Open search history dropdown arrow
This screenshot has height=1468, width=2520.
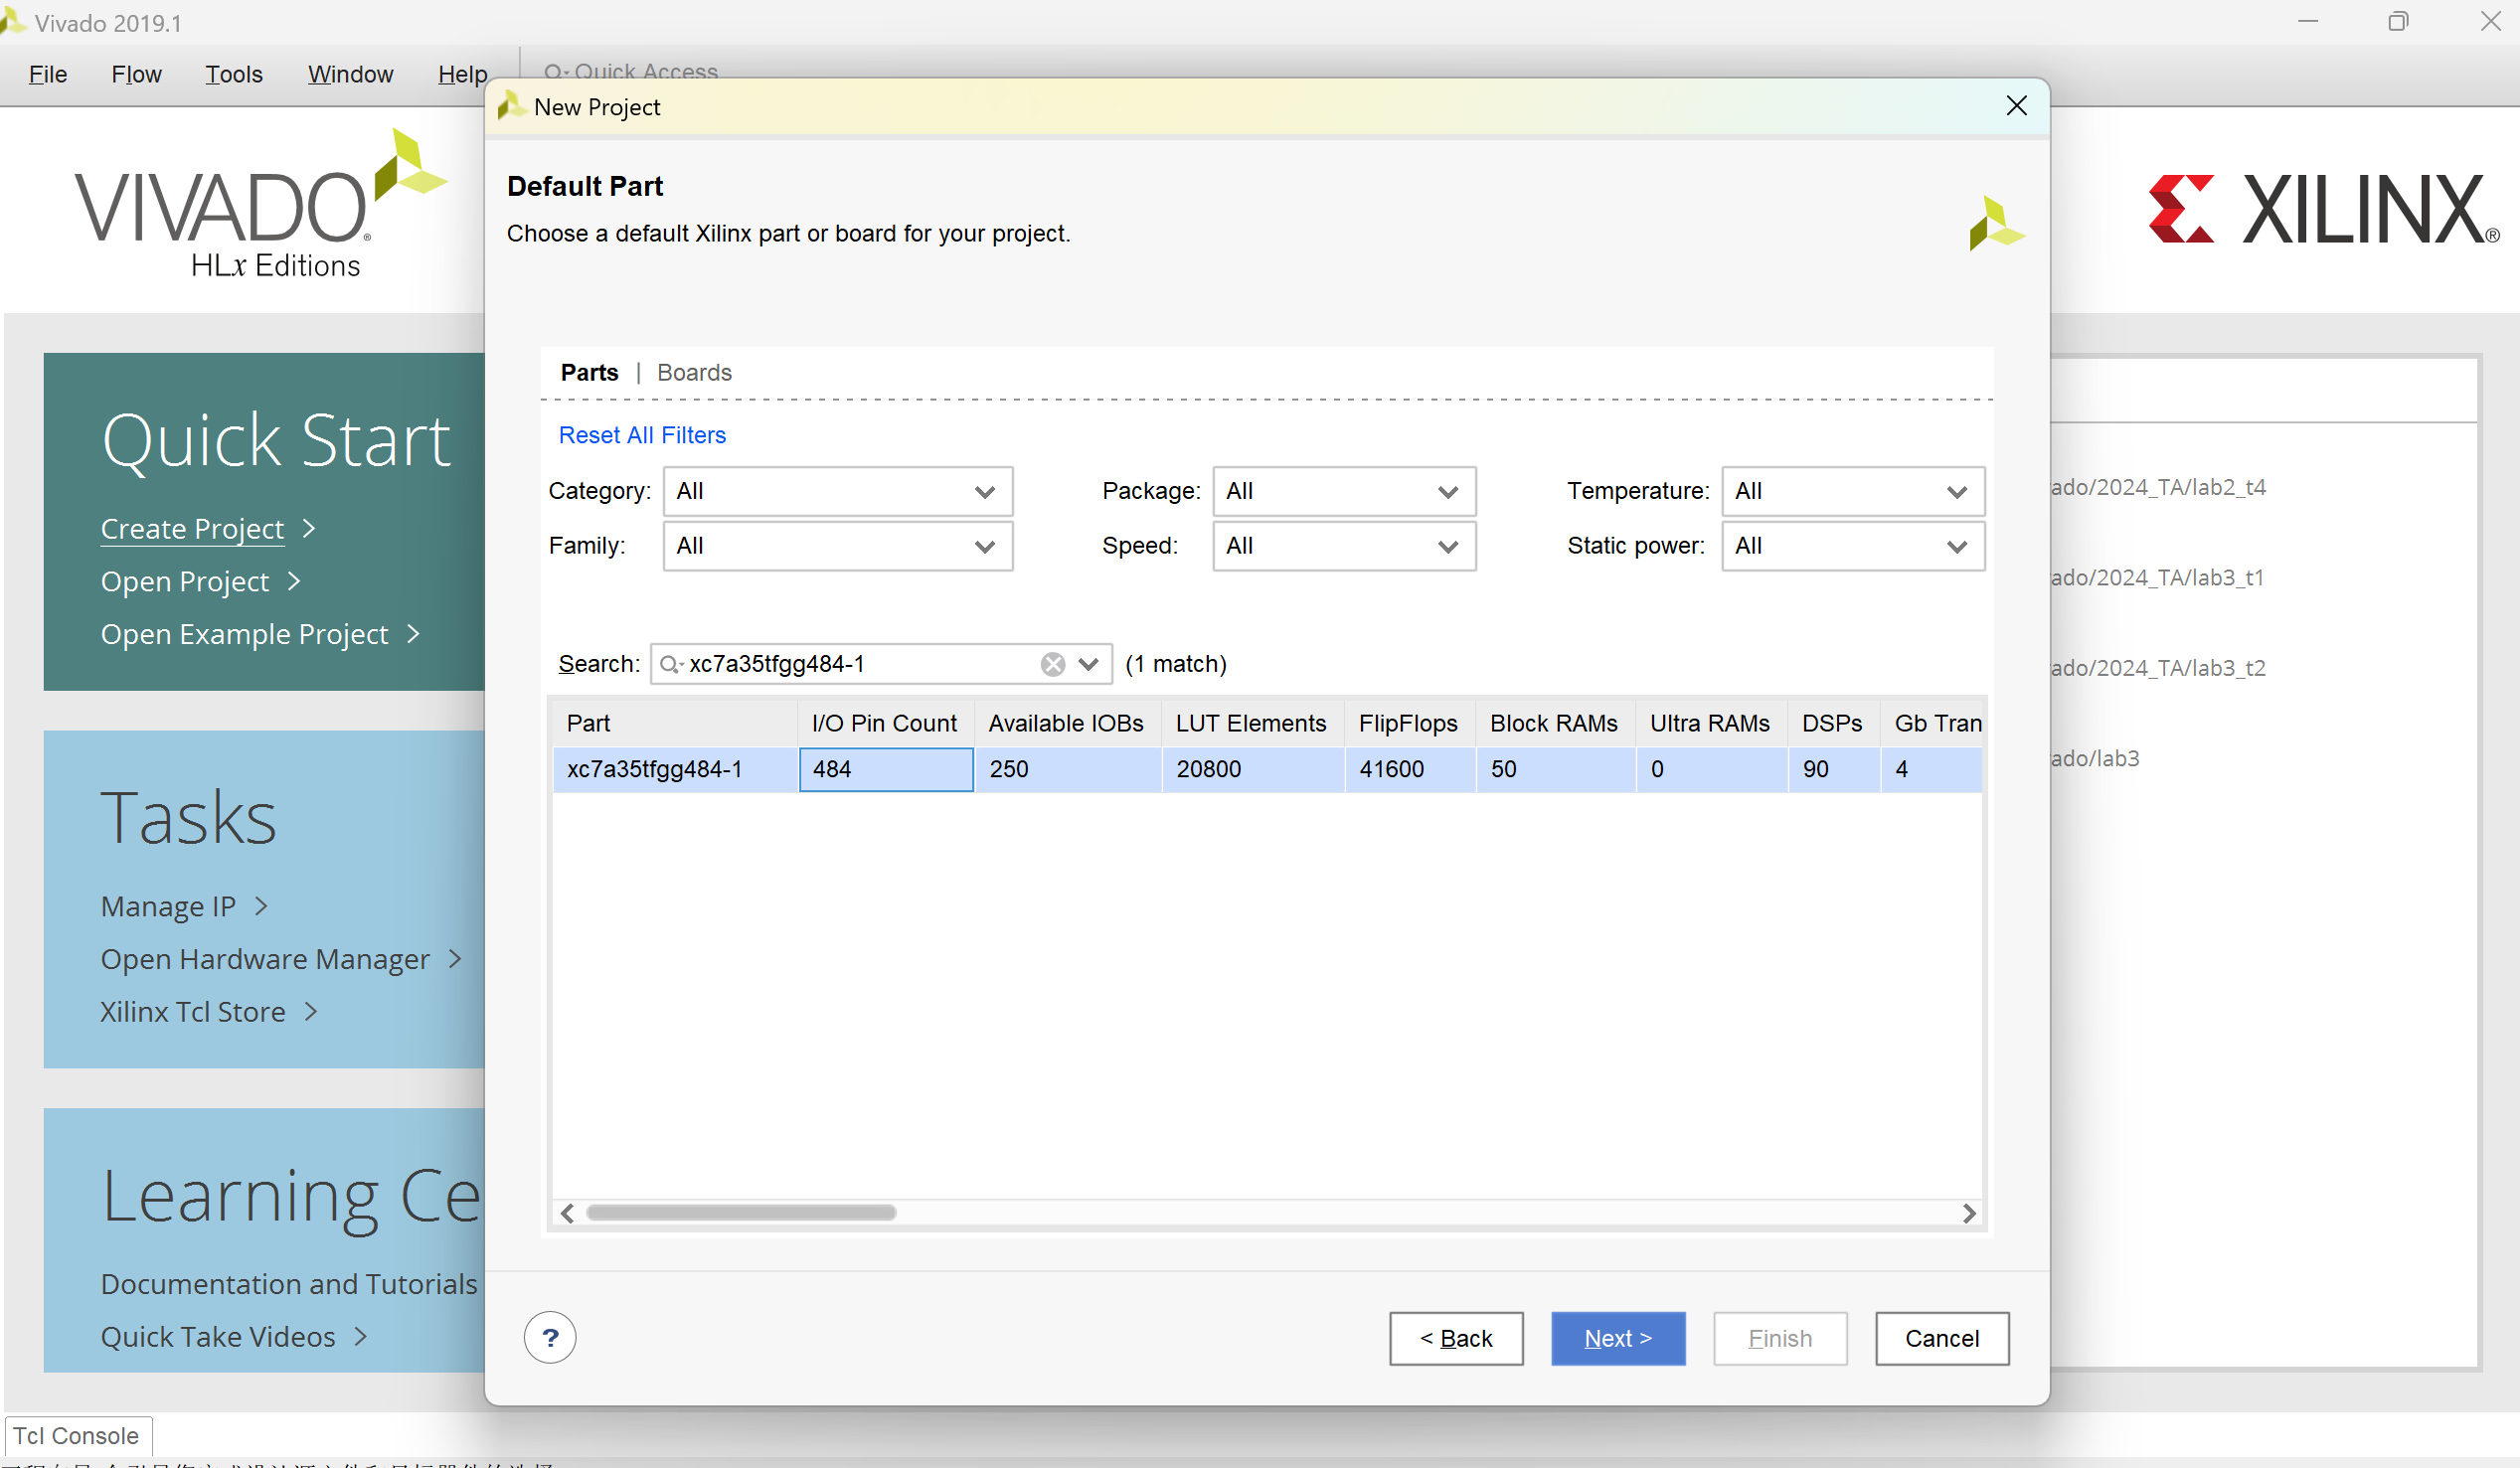pyautogui.click(x=1089, y=664)
